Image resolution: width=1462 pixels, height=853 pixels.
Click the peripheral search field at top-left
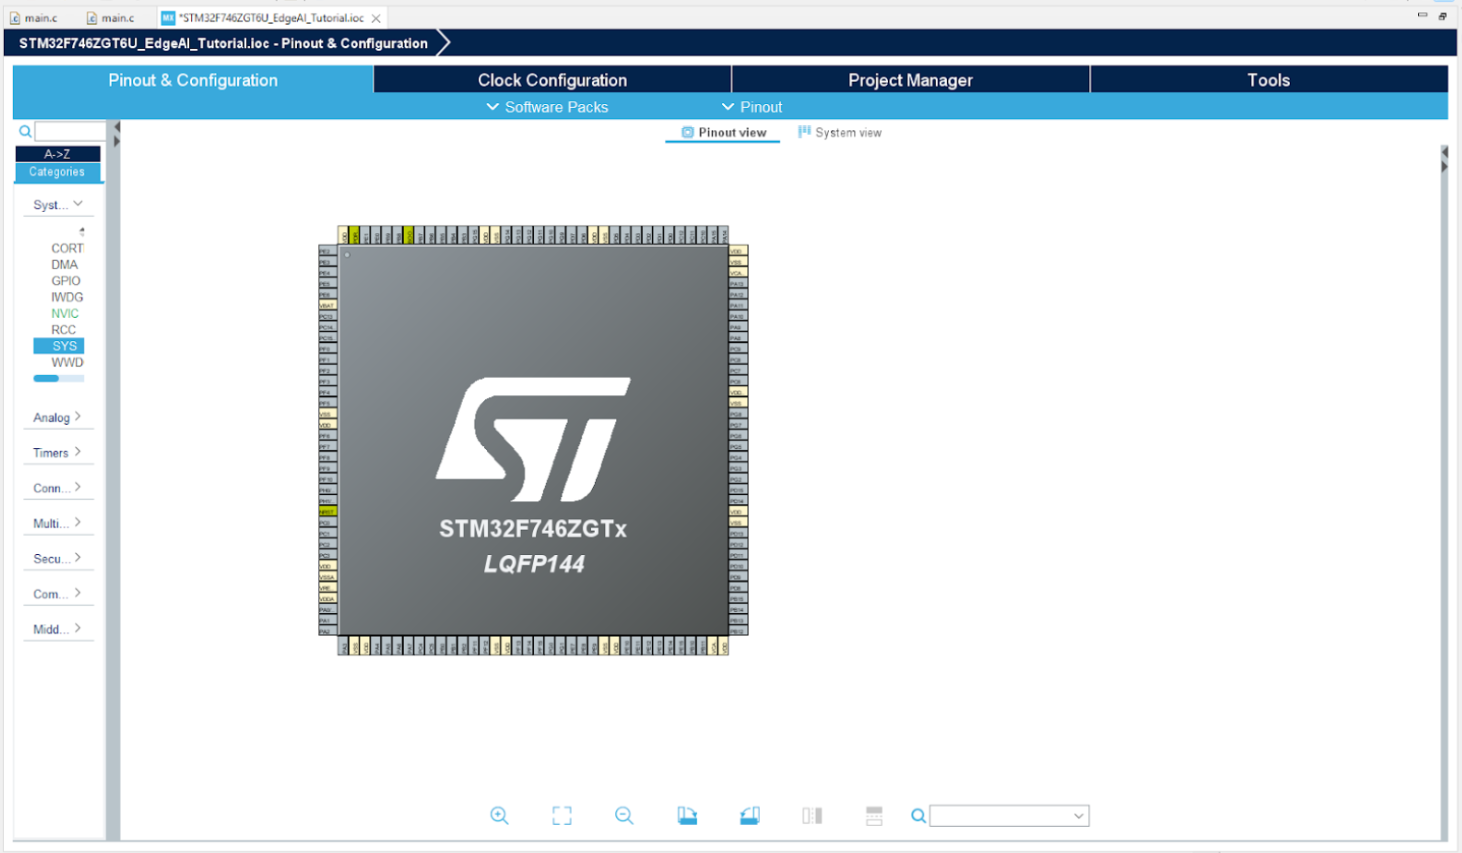click(x=70, y=131)
